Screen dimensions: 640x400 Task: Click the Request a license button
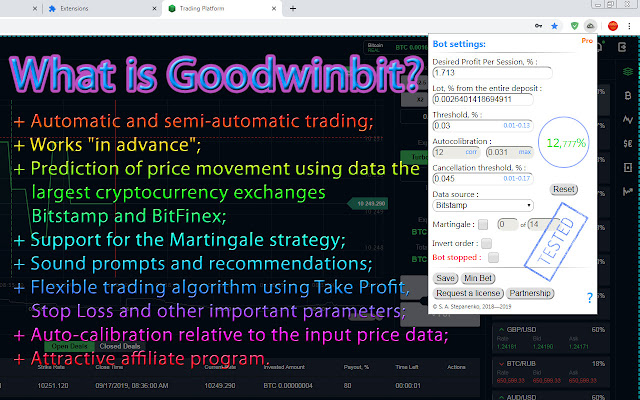point(468,293)
